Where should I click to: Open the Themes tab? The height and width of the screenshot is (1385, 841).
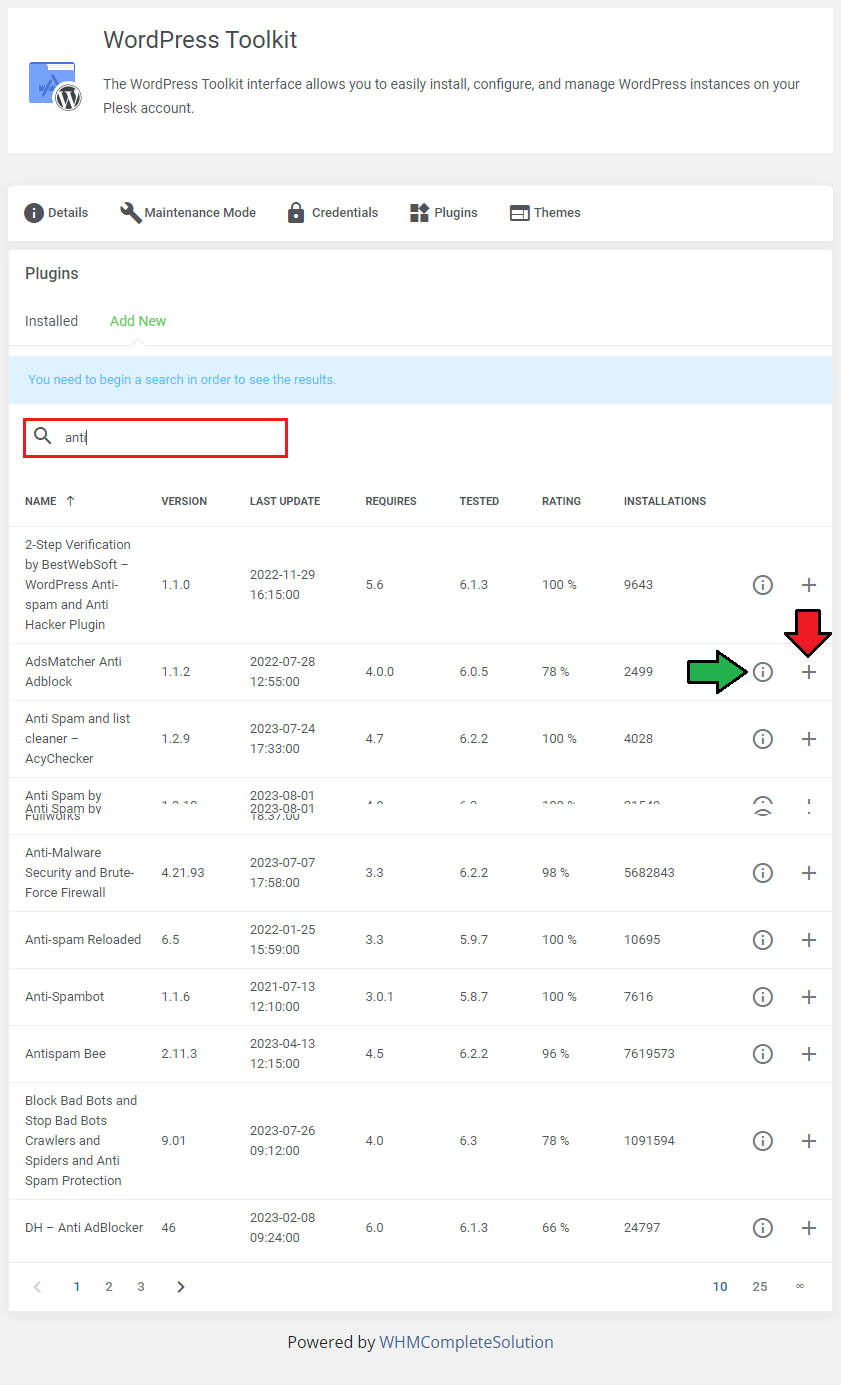coord(545,213)
